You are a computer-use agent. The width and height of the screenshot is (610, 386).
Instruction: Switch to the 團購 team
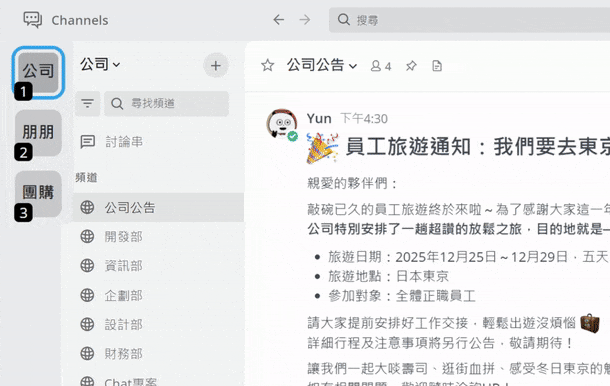point(38,193)
